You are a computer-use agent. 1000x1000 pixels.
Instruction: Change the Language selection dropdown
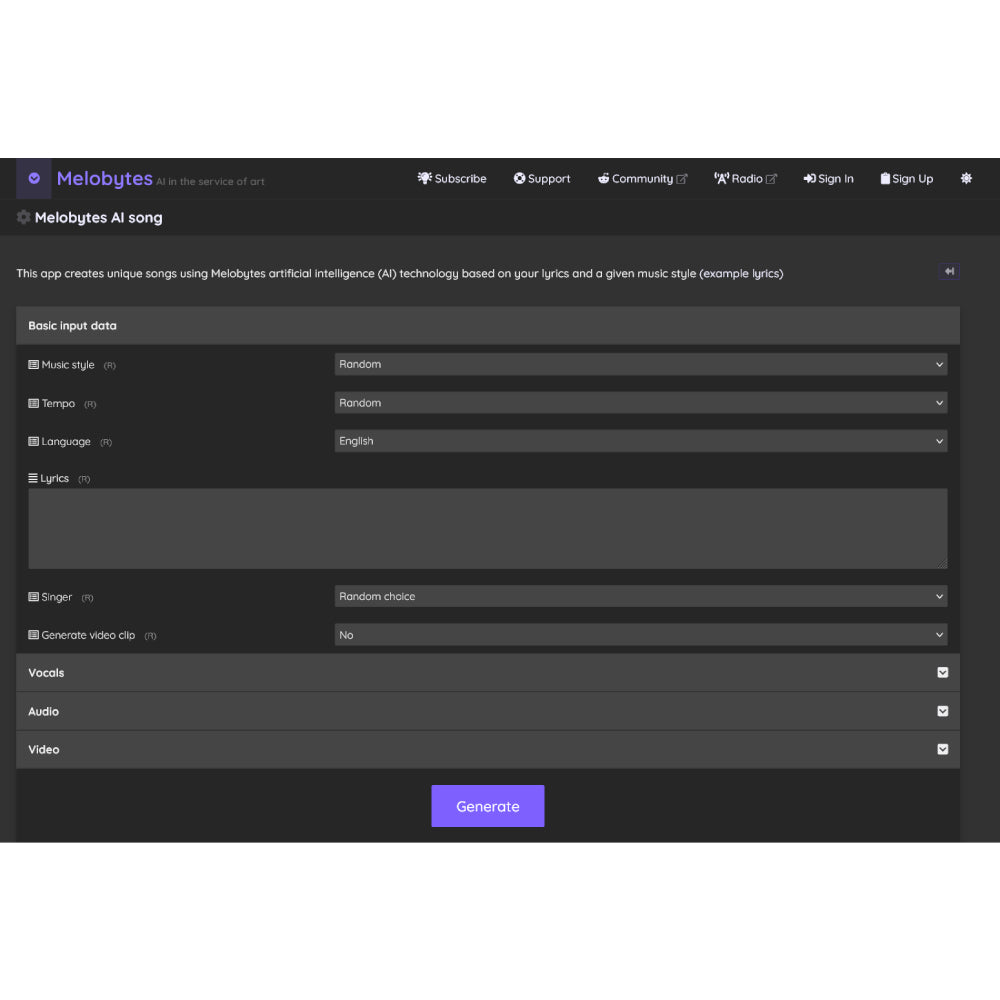[x=640, y=440]
